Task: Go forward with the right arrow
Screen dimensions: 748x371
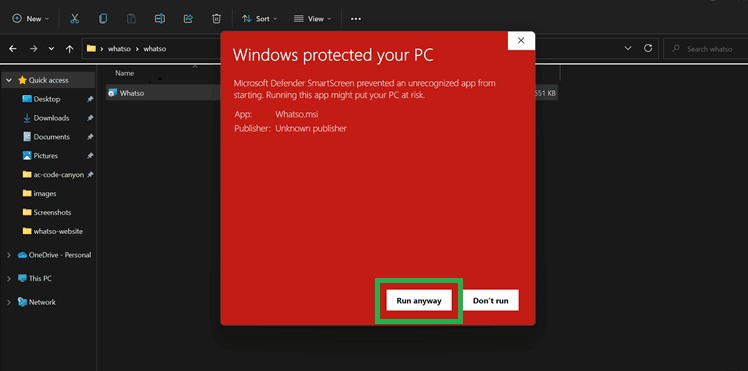Action: point(33,49)
